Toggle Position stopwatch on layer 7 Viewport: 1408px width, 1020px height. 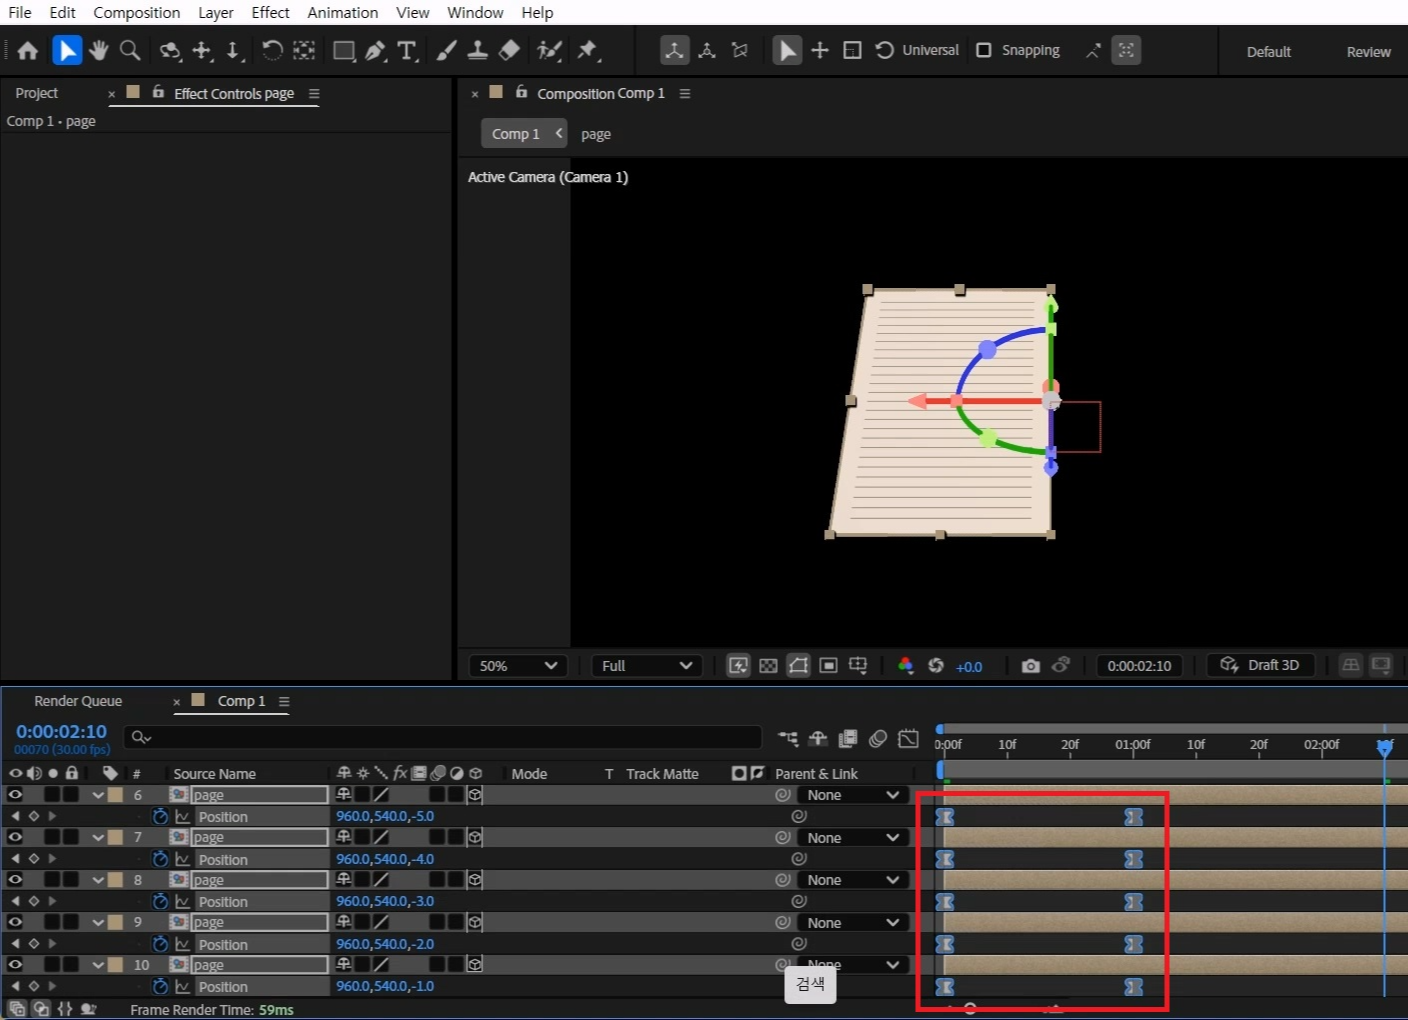(x=160, y=859)
